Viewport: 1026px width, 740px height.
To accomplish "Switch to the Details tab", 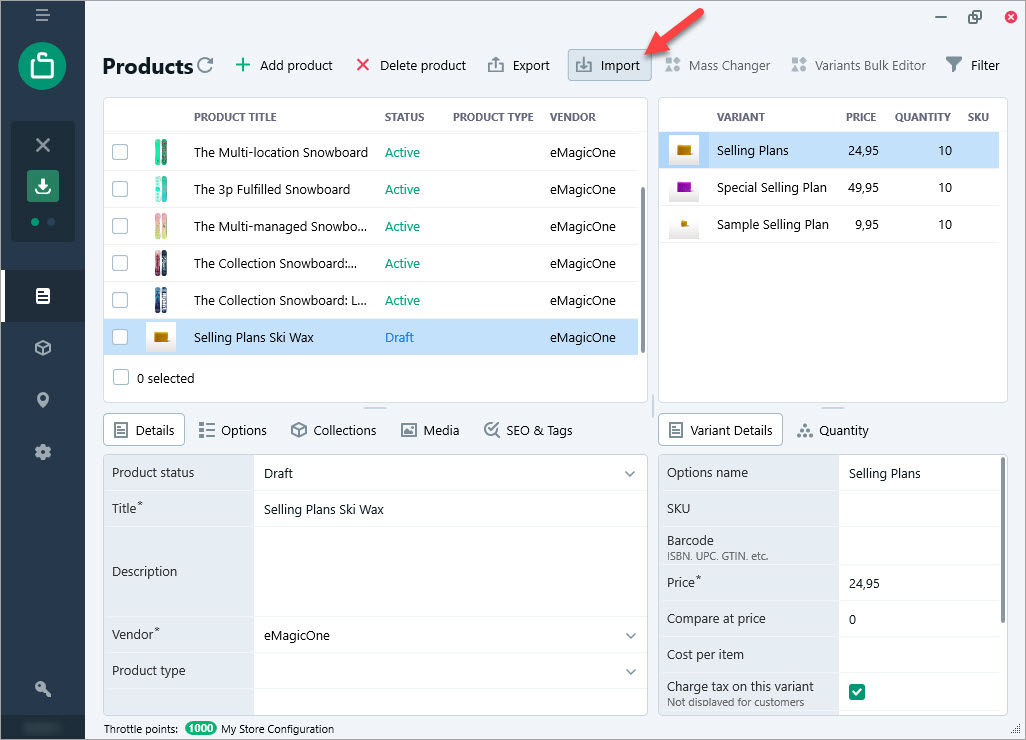I will click(144, 430).
